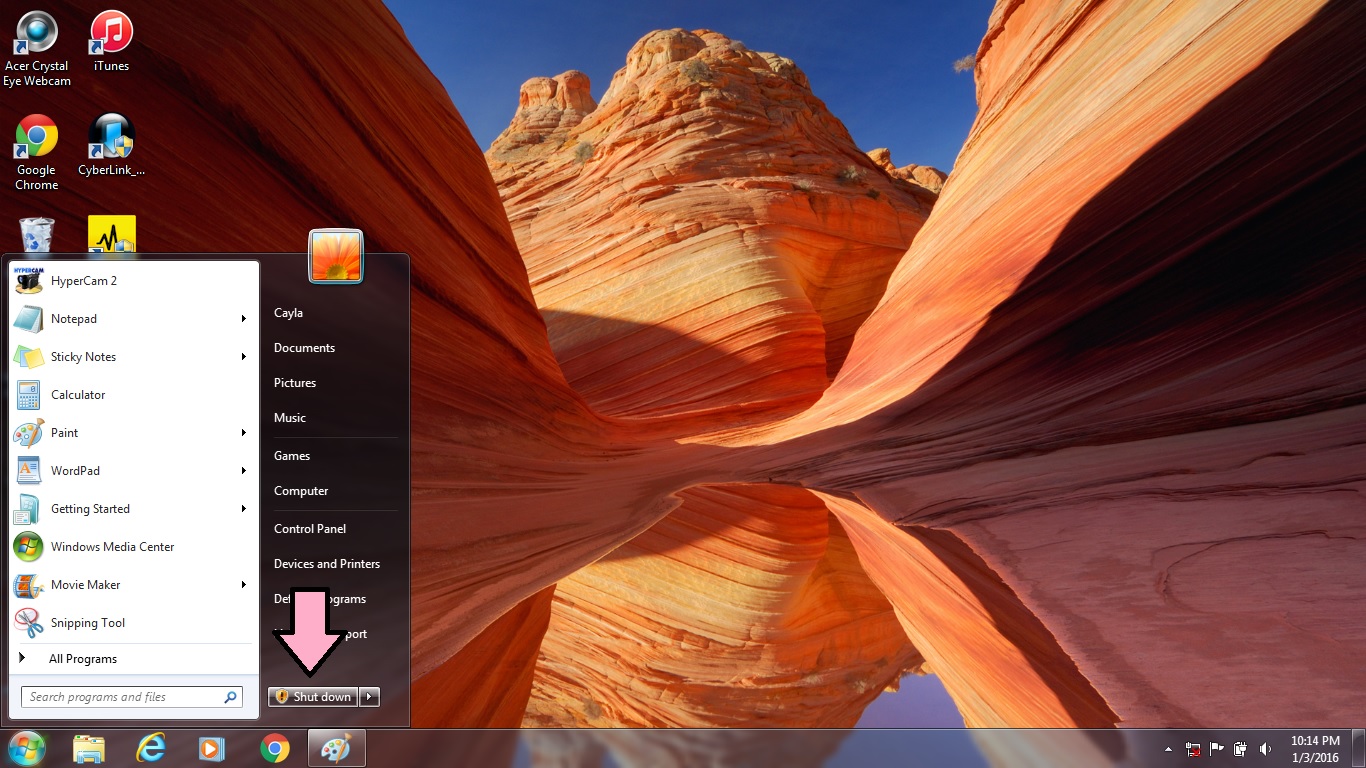
Task: Start the Calculator program
Action: point(133,395)
